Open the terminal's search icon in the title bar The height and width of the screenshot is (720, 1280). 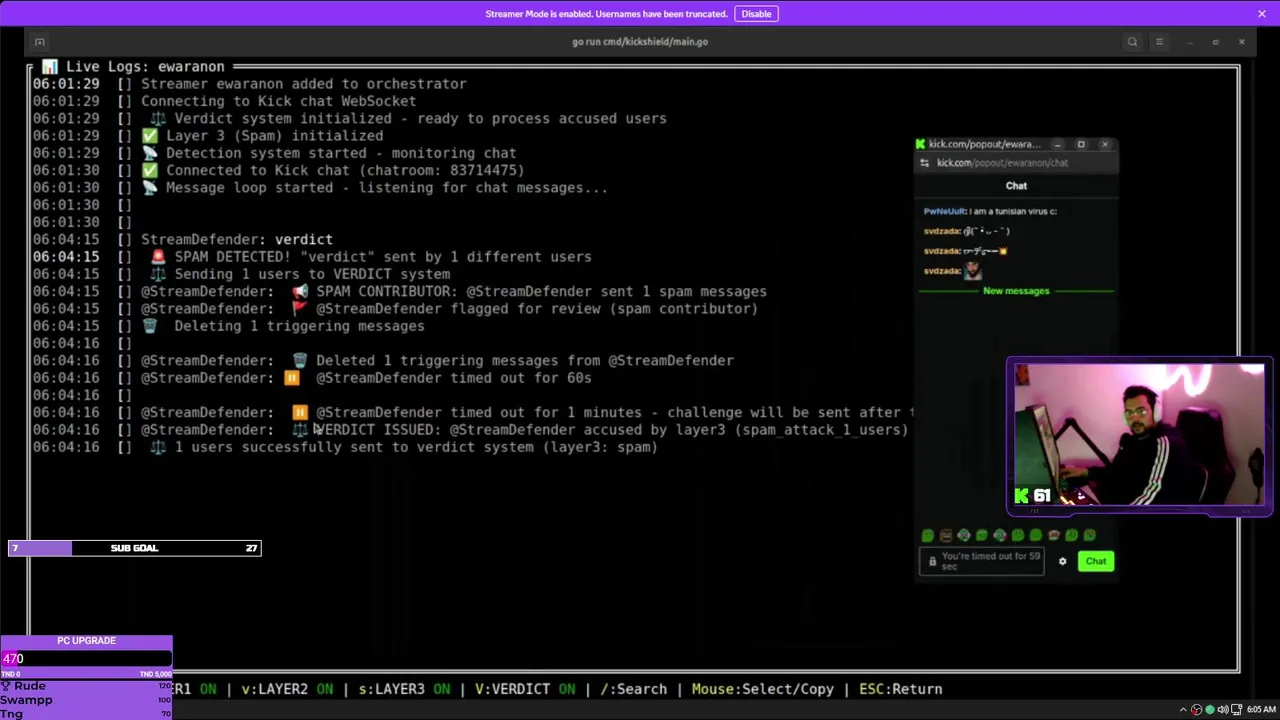1132,41
